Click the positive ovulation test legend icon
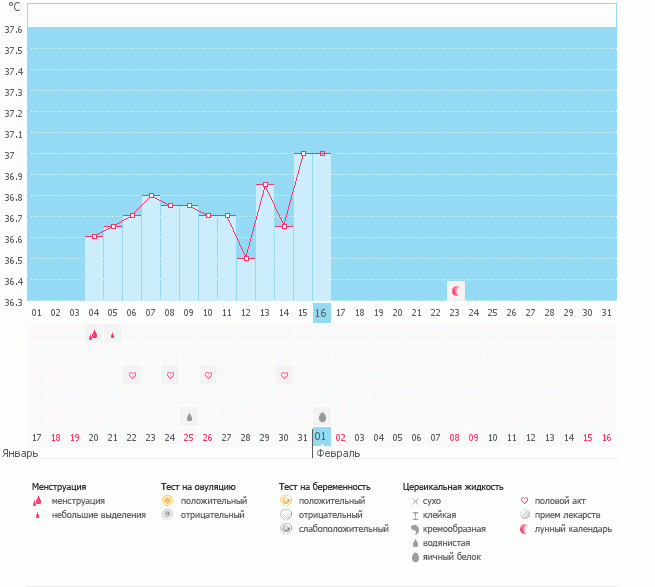Image resolution: width=655 pixels, height=587 pixels. tap(168, 500)
